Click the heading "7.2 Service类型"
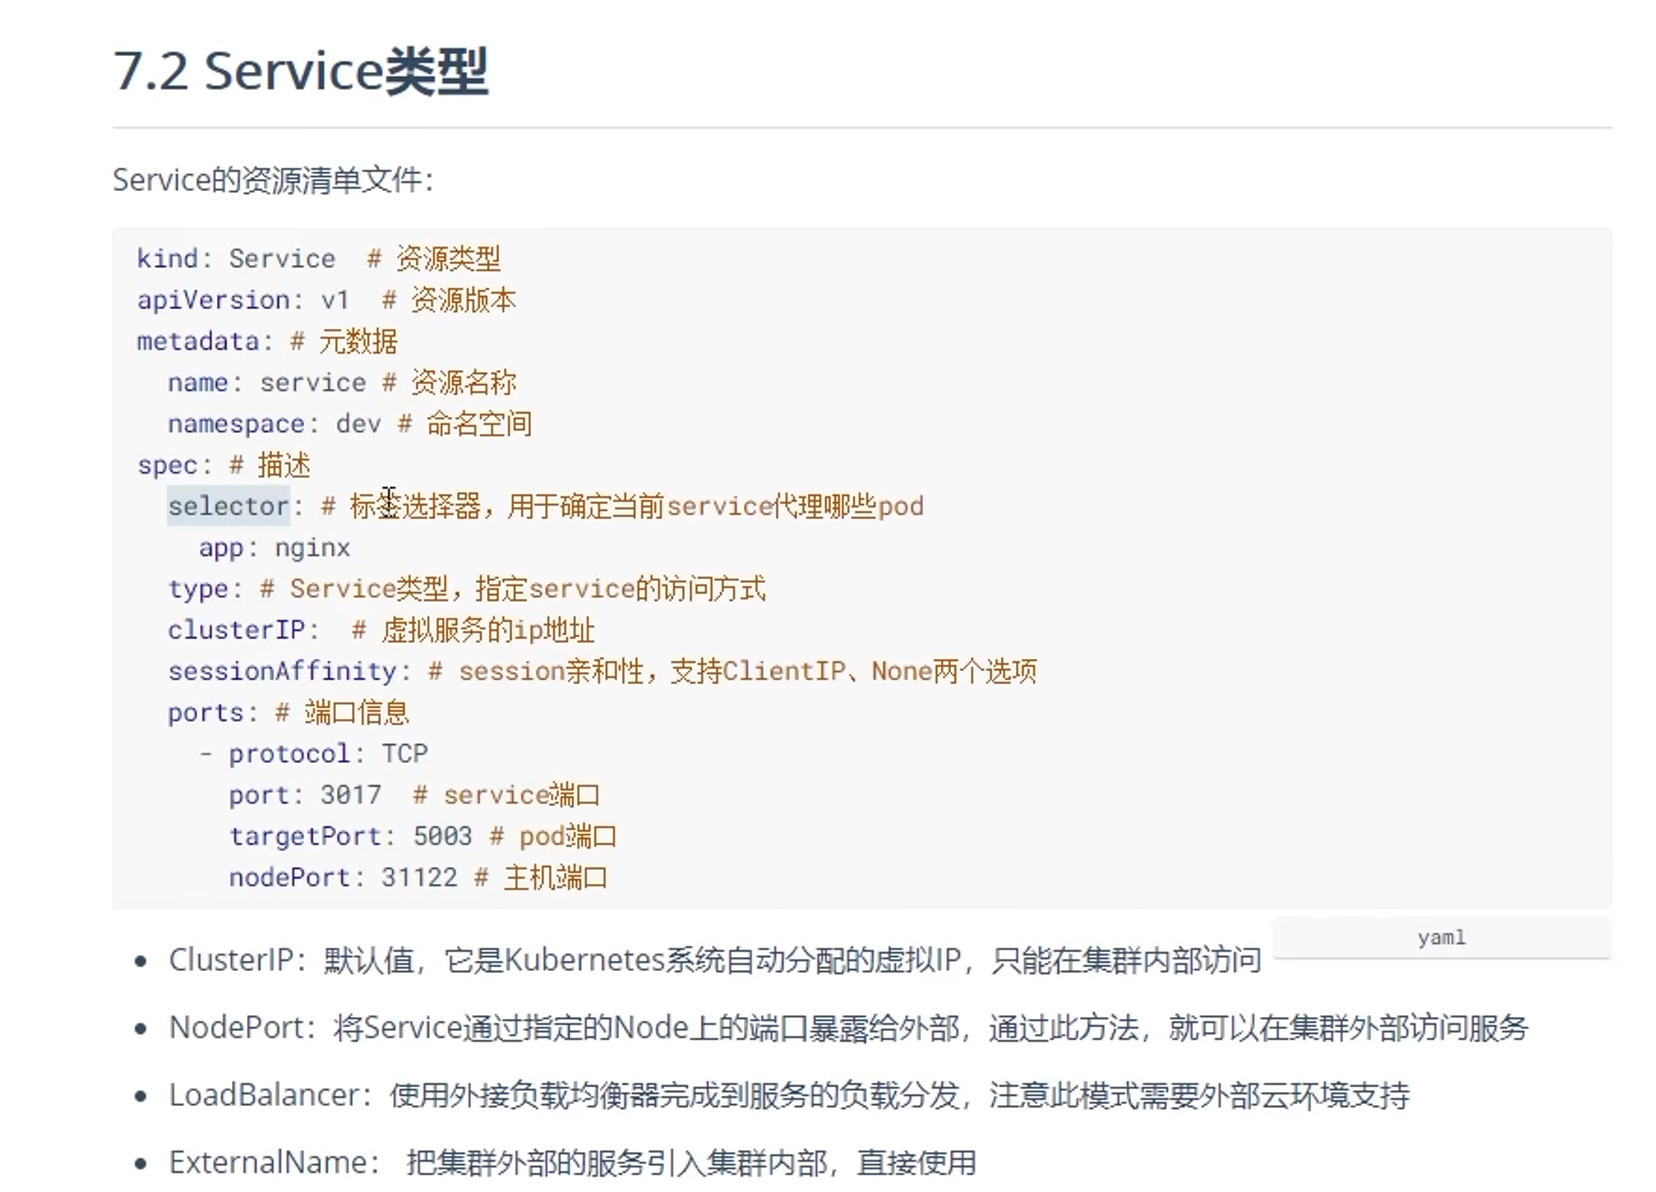Viewport: 1656px width, 1192px height. [301, 71]
